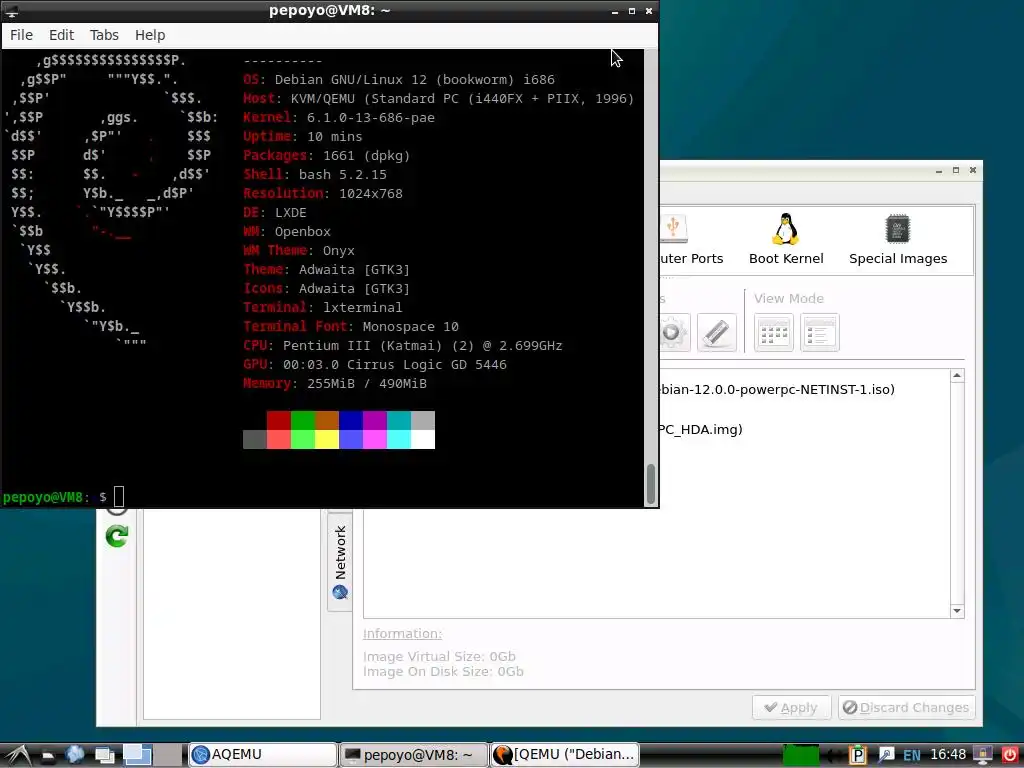Open the Boot Kernel tab in AQEMU
The height and width of the screenshot is (768, 1024).
coord(786,240)
